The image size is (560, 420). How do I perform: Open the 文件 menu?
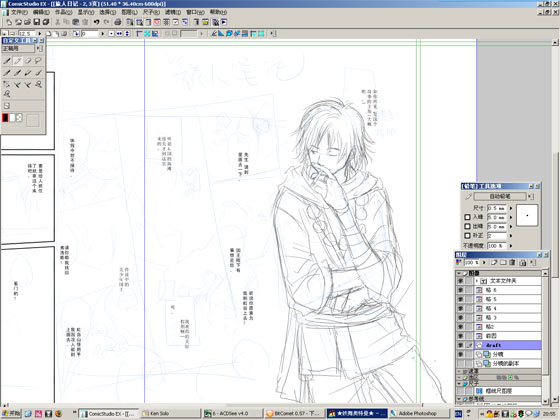(19, 12)
